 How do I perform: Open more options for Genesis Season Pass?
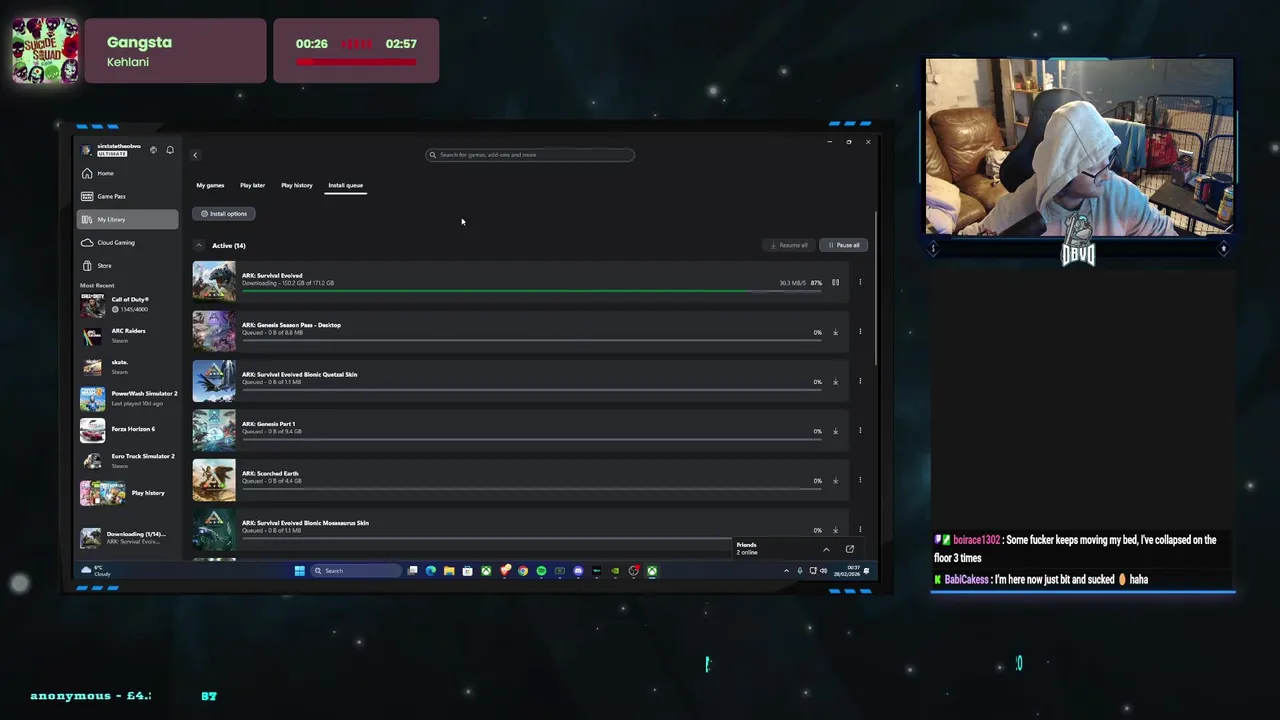(x=860, y=331)
